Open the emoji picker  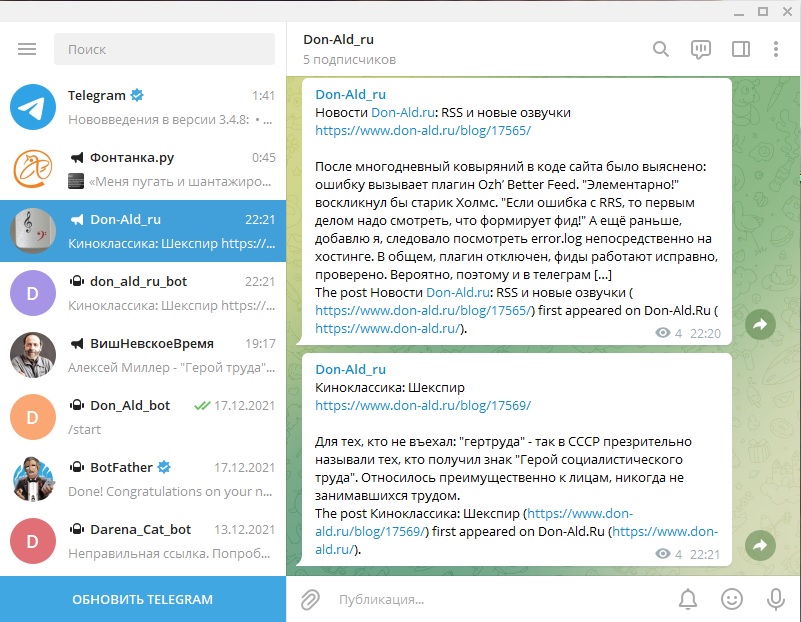pos(732,599)
